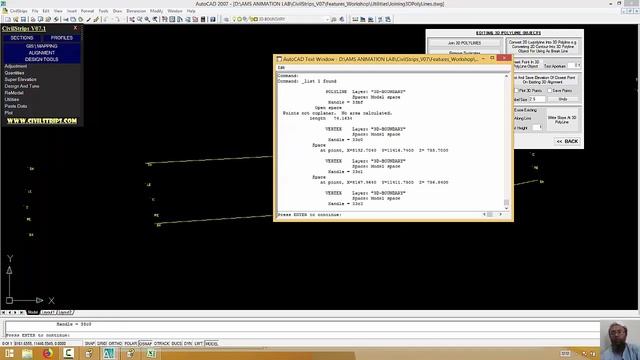
Task: Click the Help question mark toolbar icon
Action: coord(213,19)
